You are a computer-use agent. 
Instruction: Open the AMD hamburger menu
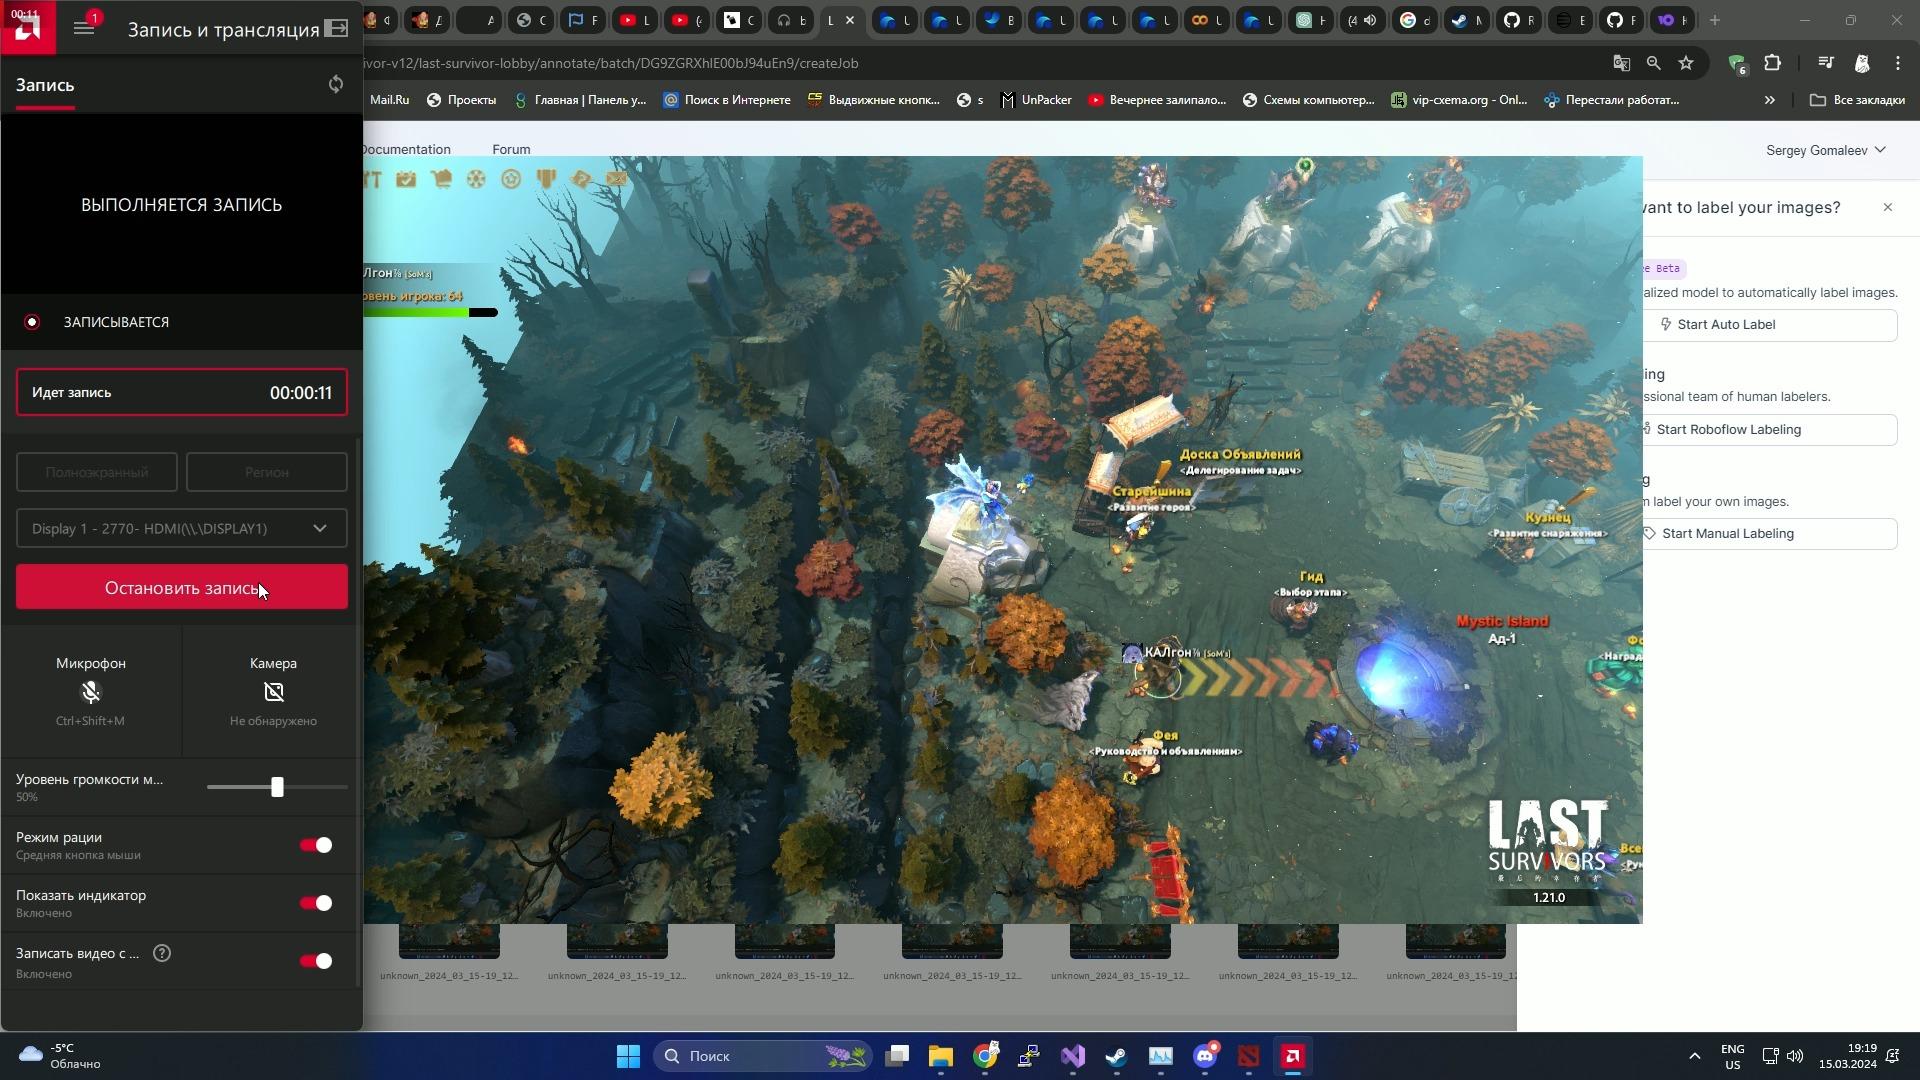[84, 28]
